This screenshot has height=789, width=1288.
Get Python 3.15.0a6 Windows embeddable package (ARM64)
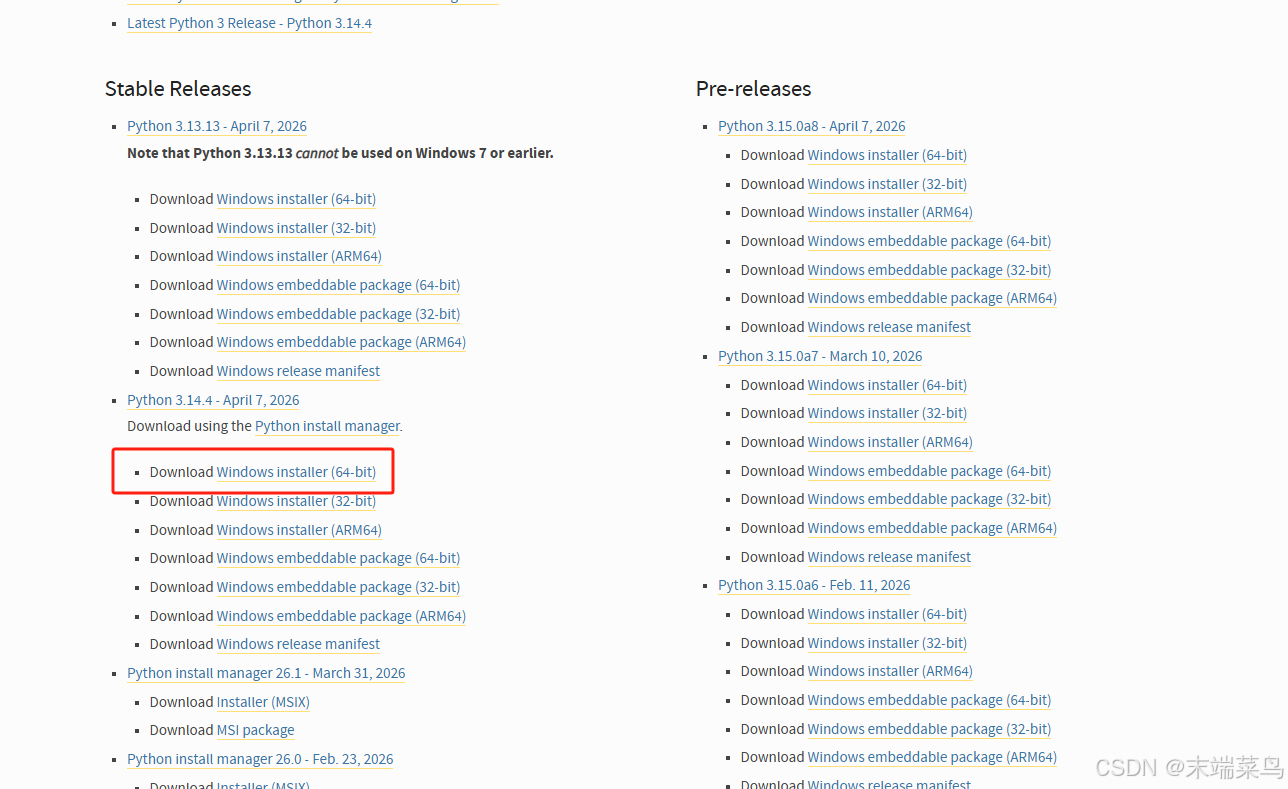coord(932,757)
